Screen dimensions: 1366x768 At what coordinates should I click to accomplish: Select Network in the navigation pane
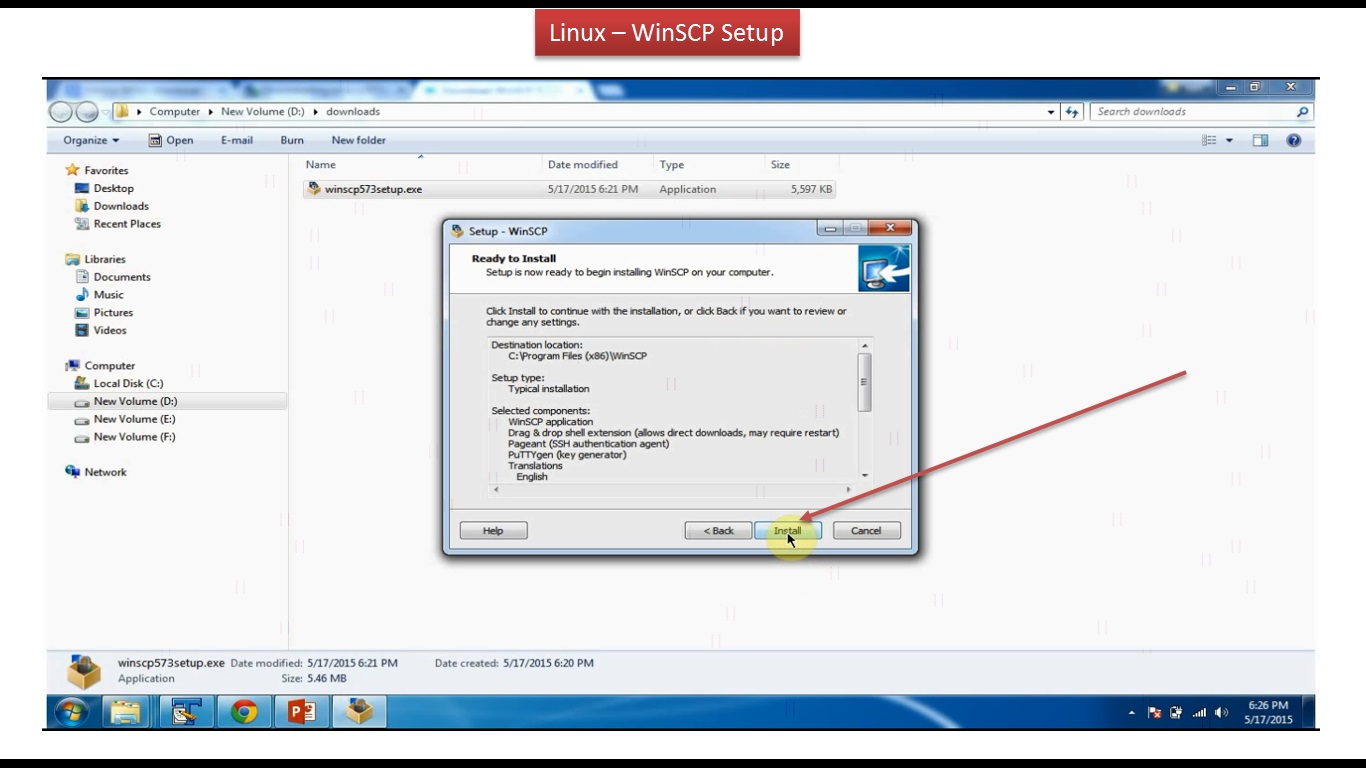pos(105,472)
